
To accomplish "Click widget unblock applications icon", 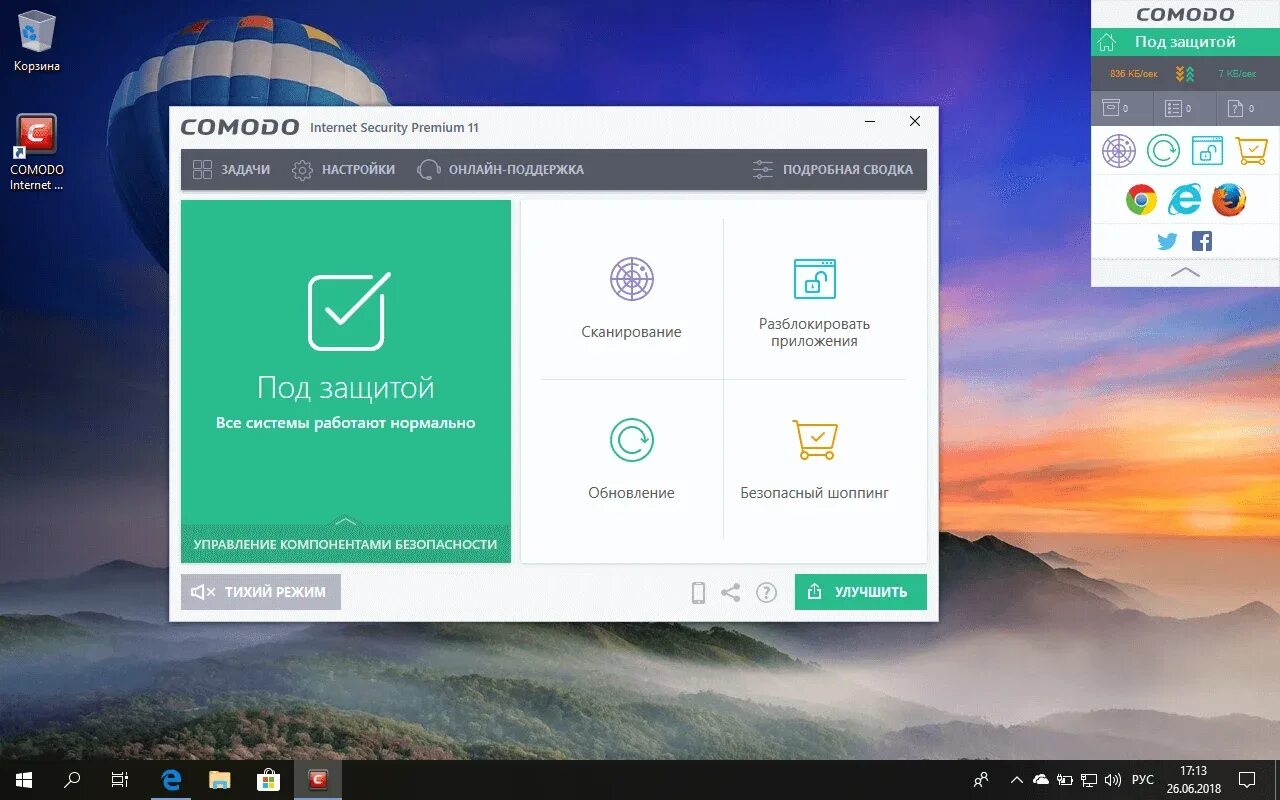I will point(1207,151).
